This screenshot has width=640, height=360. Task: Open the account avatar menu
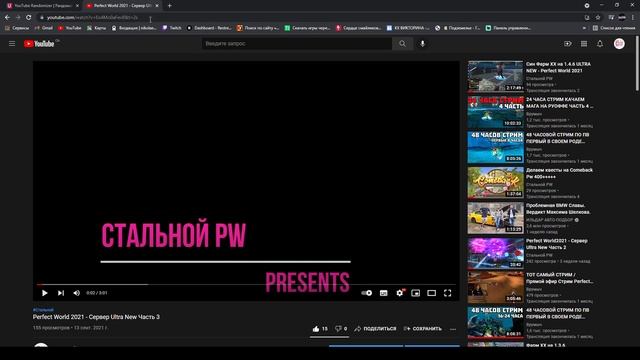619,44
